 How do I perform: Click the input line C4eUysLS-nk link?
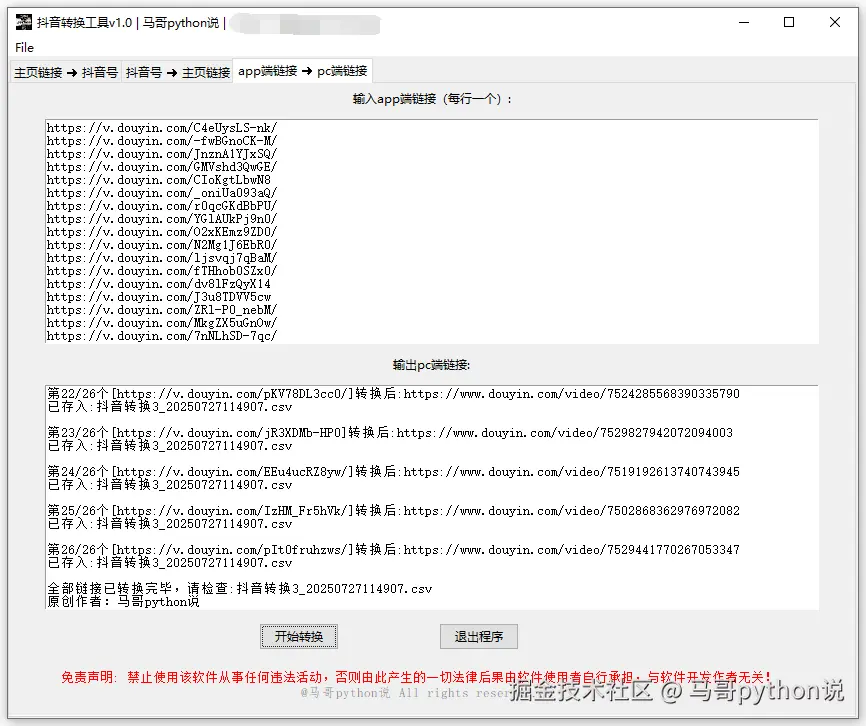(x=162, y=128)
